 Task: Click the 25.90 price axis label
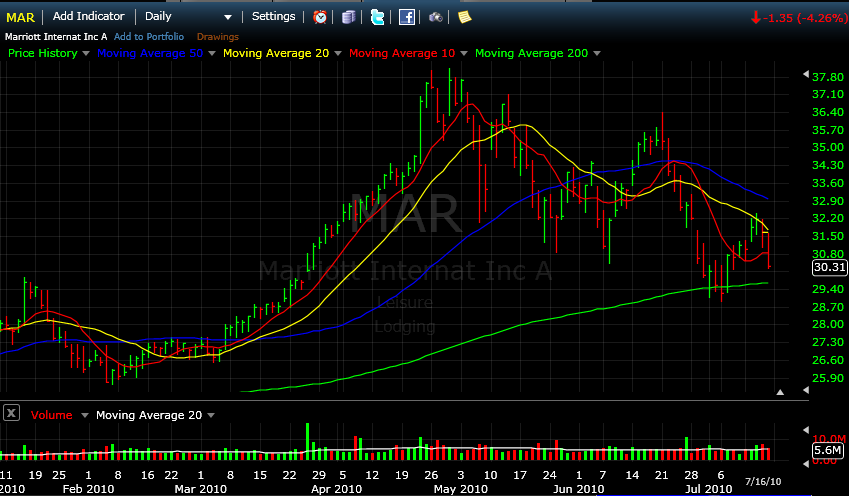click(828, 378)
